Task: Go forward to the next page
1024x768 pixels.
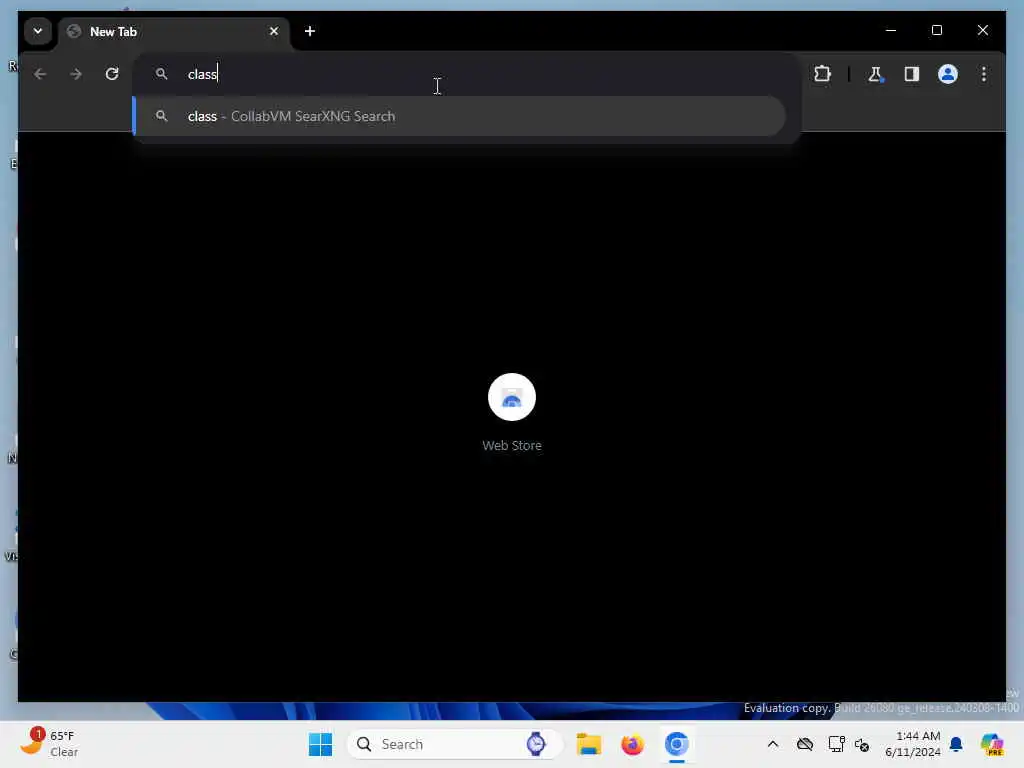Action: click(x=76, y=74)
